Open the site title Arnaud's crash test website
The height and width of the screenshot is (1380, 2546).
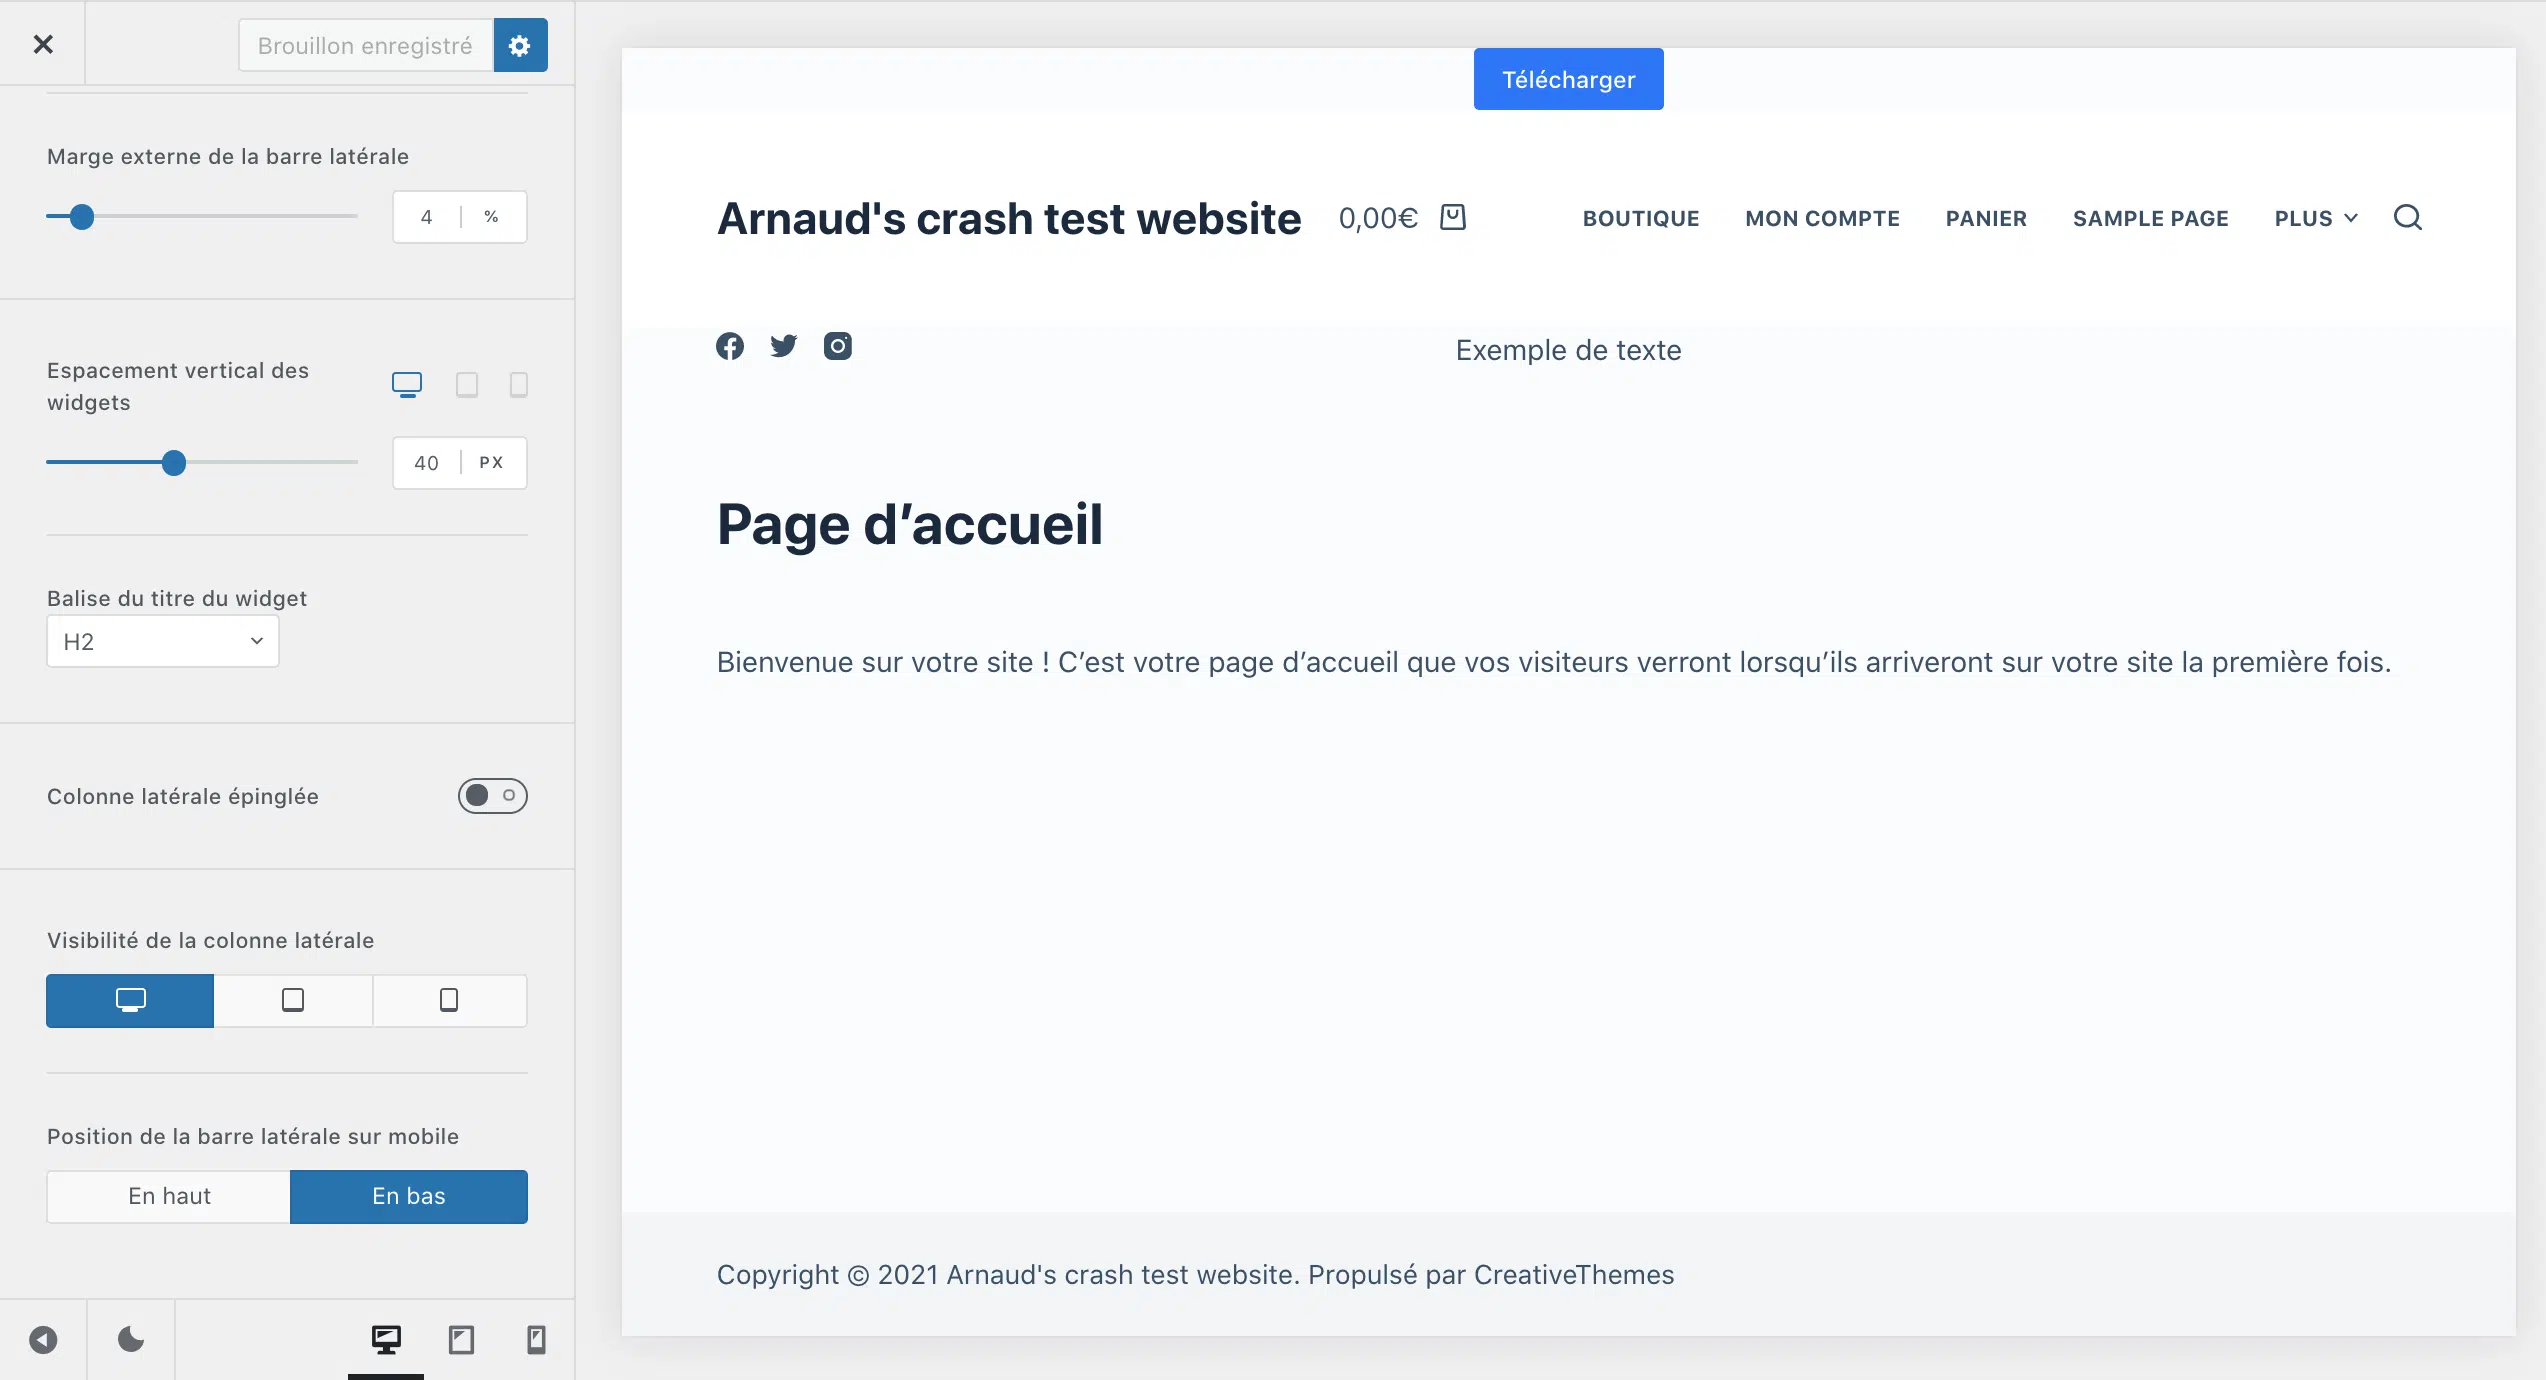[x=1009, y=218]
